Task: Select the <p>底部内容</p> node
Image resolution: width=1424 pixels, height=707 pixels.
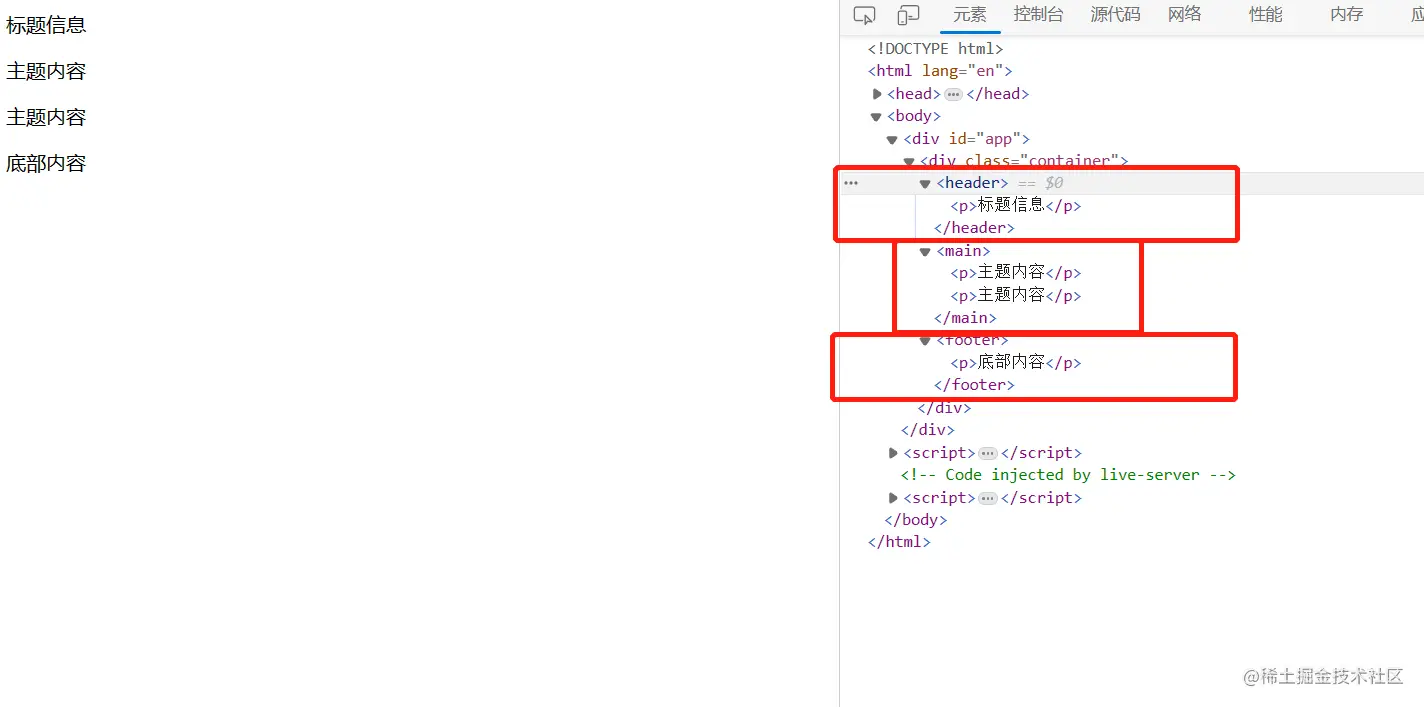Action: pyautogui.click(x=1016, y=362)
